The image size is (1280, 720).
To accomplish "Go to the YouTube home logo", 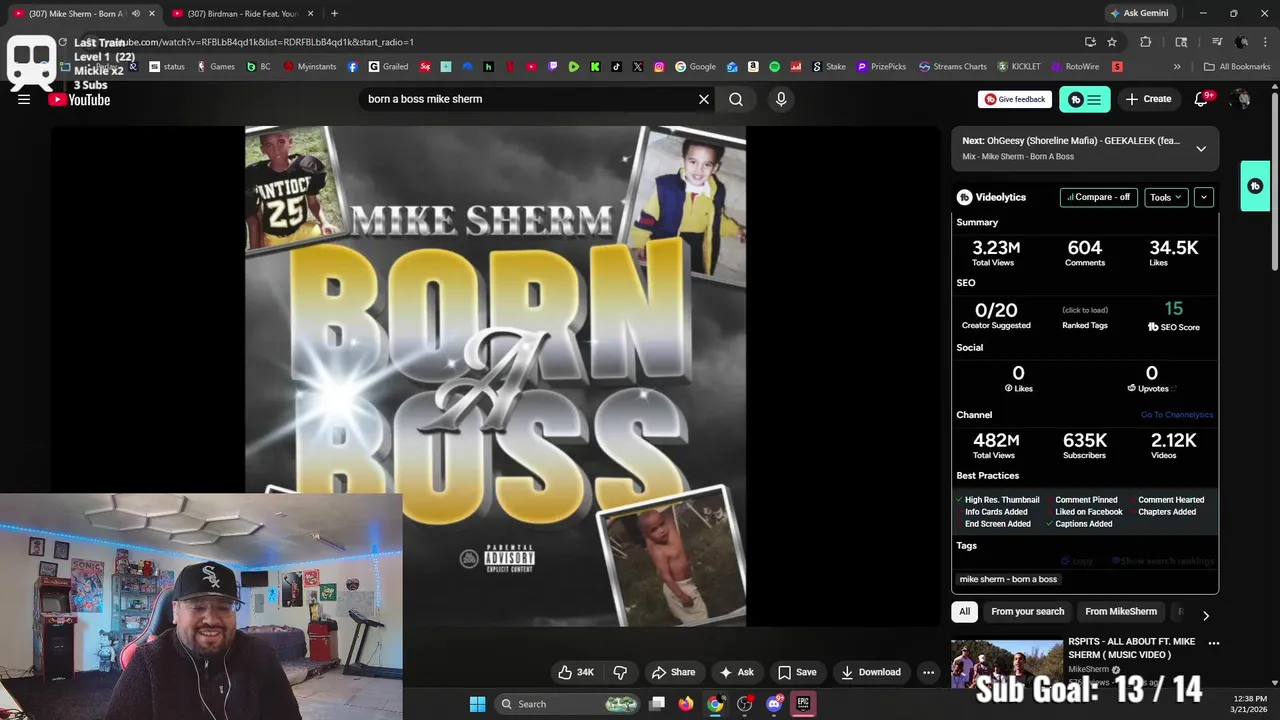I will (79, 99).
